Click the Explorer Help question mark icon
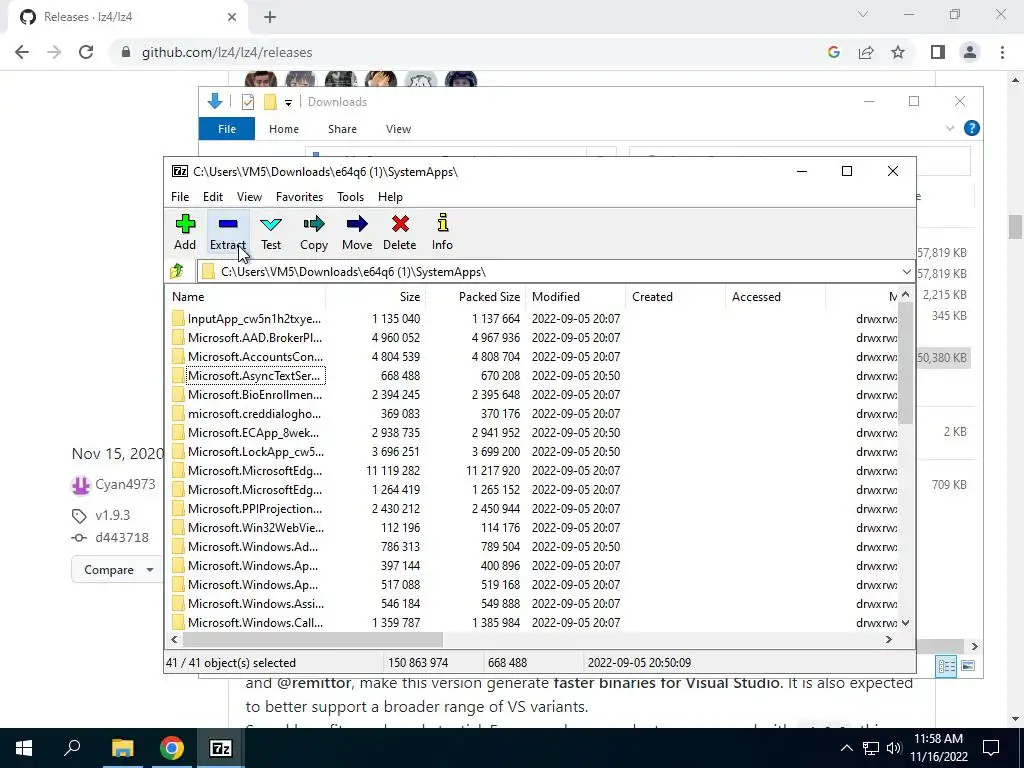The image size is (1024, 768). click(x=971, y=128)
